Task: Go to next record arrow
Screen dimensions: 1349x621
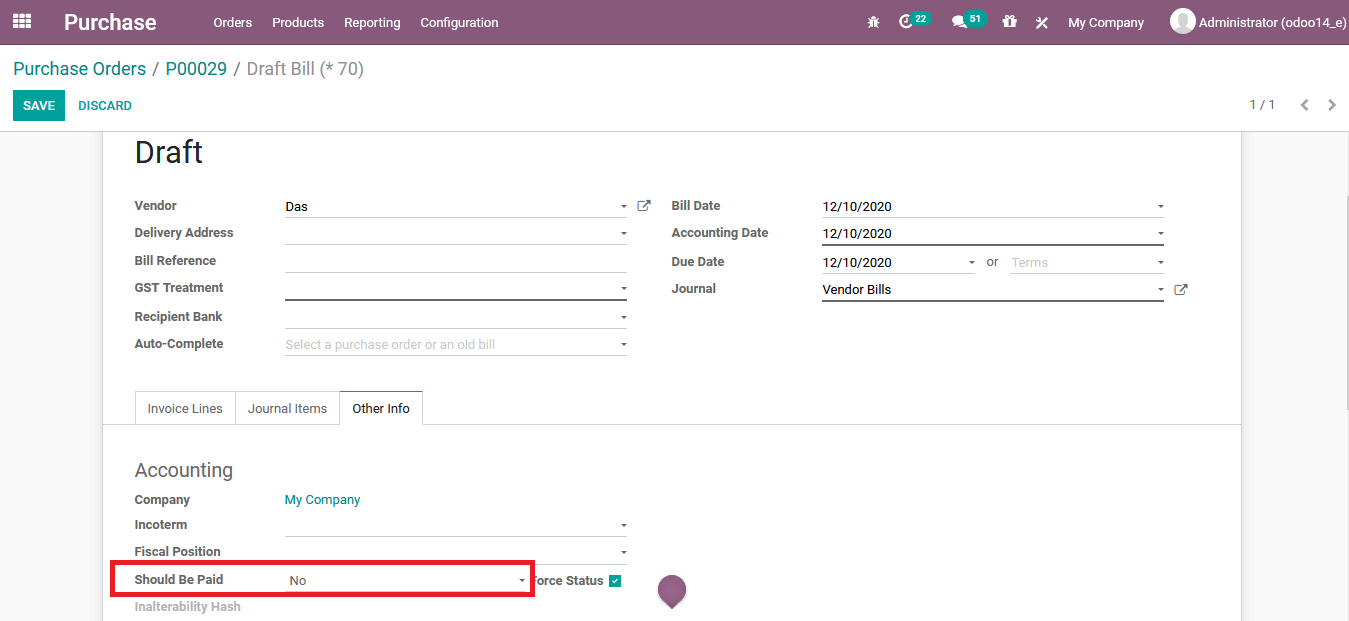Action: [1332, 105]
